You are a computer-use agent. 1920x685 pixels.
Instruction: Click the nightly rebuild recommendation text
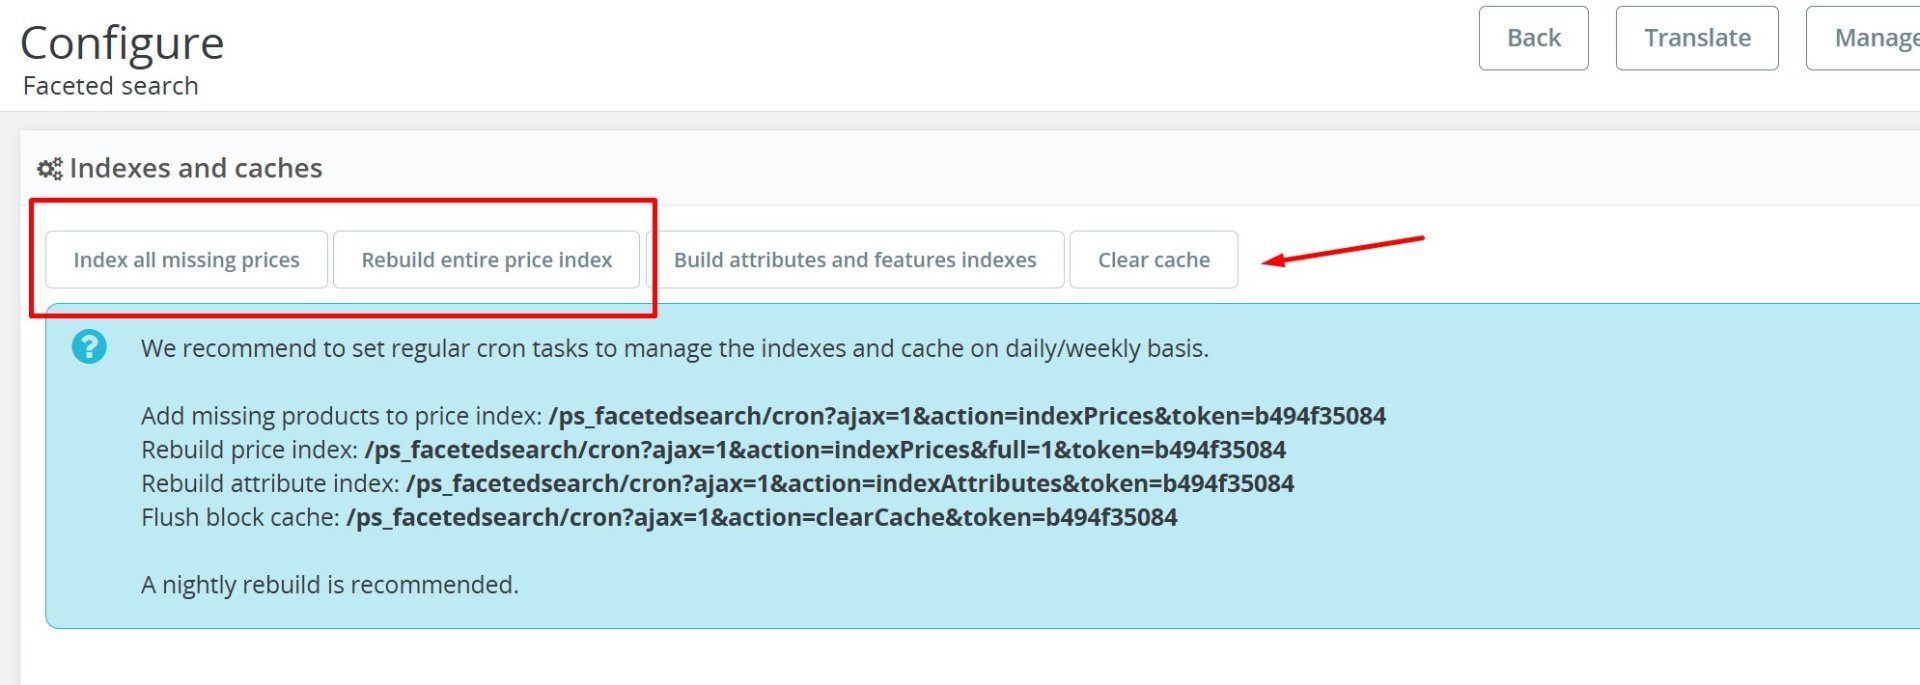coord(329,585)
